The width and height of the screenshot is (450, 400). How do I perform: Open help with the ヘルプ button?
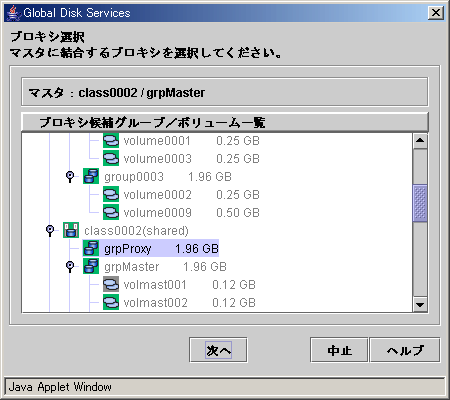click(405, 350)
